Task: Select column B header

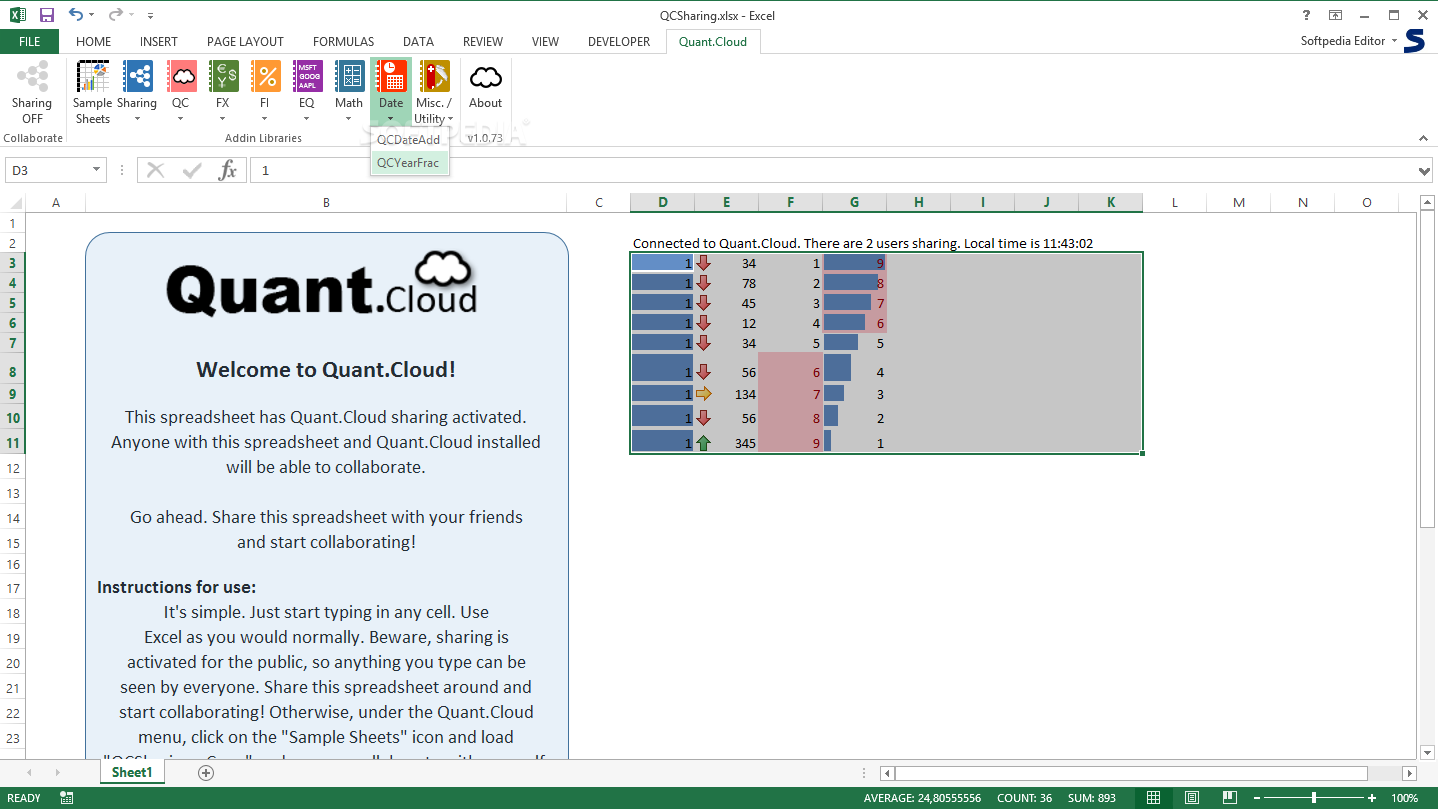Action: tap(326, 203)
